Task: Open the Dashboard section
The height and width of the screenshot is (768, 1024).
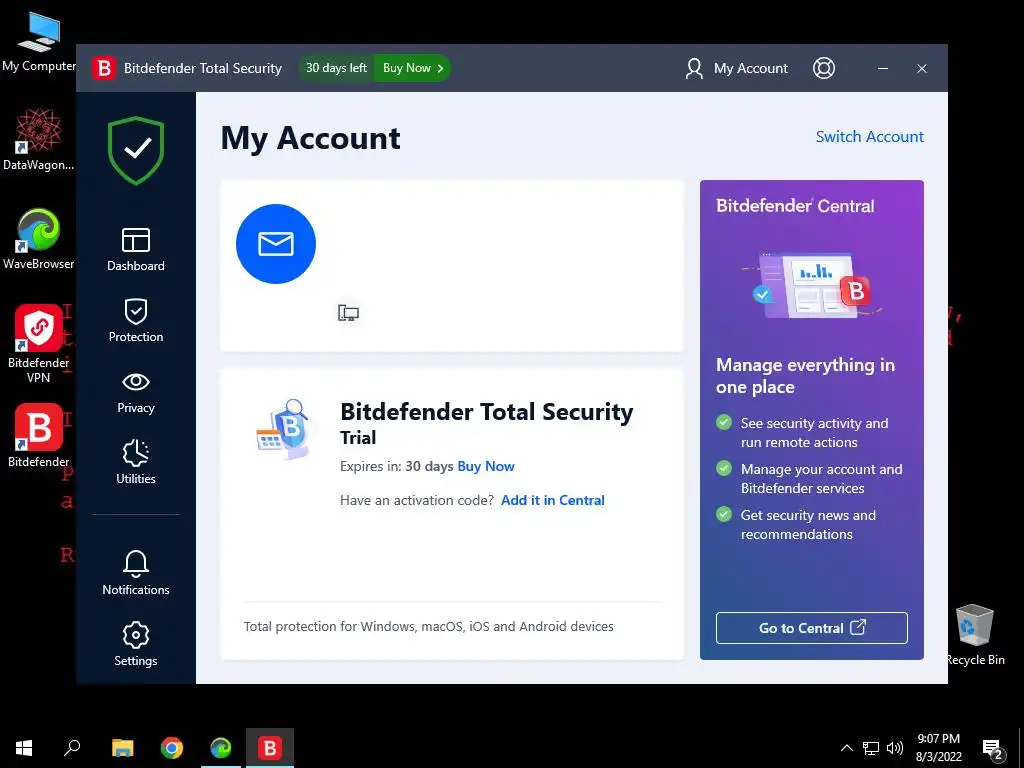Action: (x=136, y=249)
